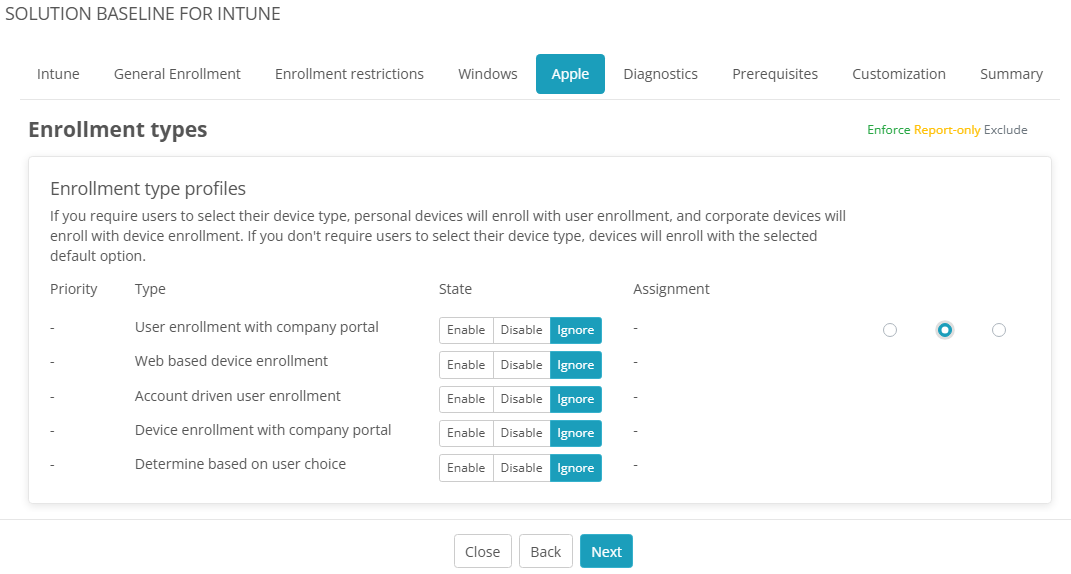Open Enrollment restrictions tab
The height and width of the screenshot is (574, 1071).
coord(349,74)
